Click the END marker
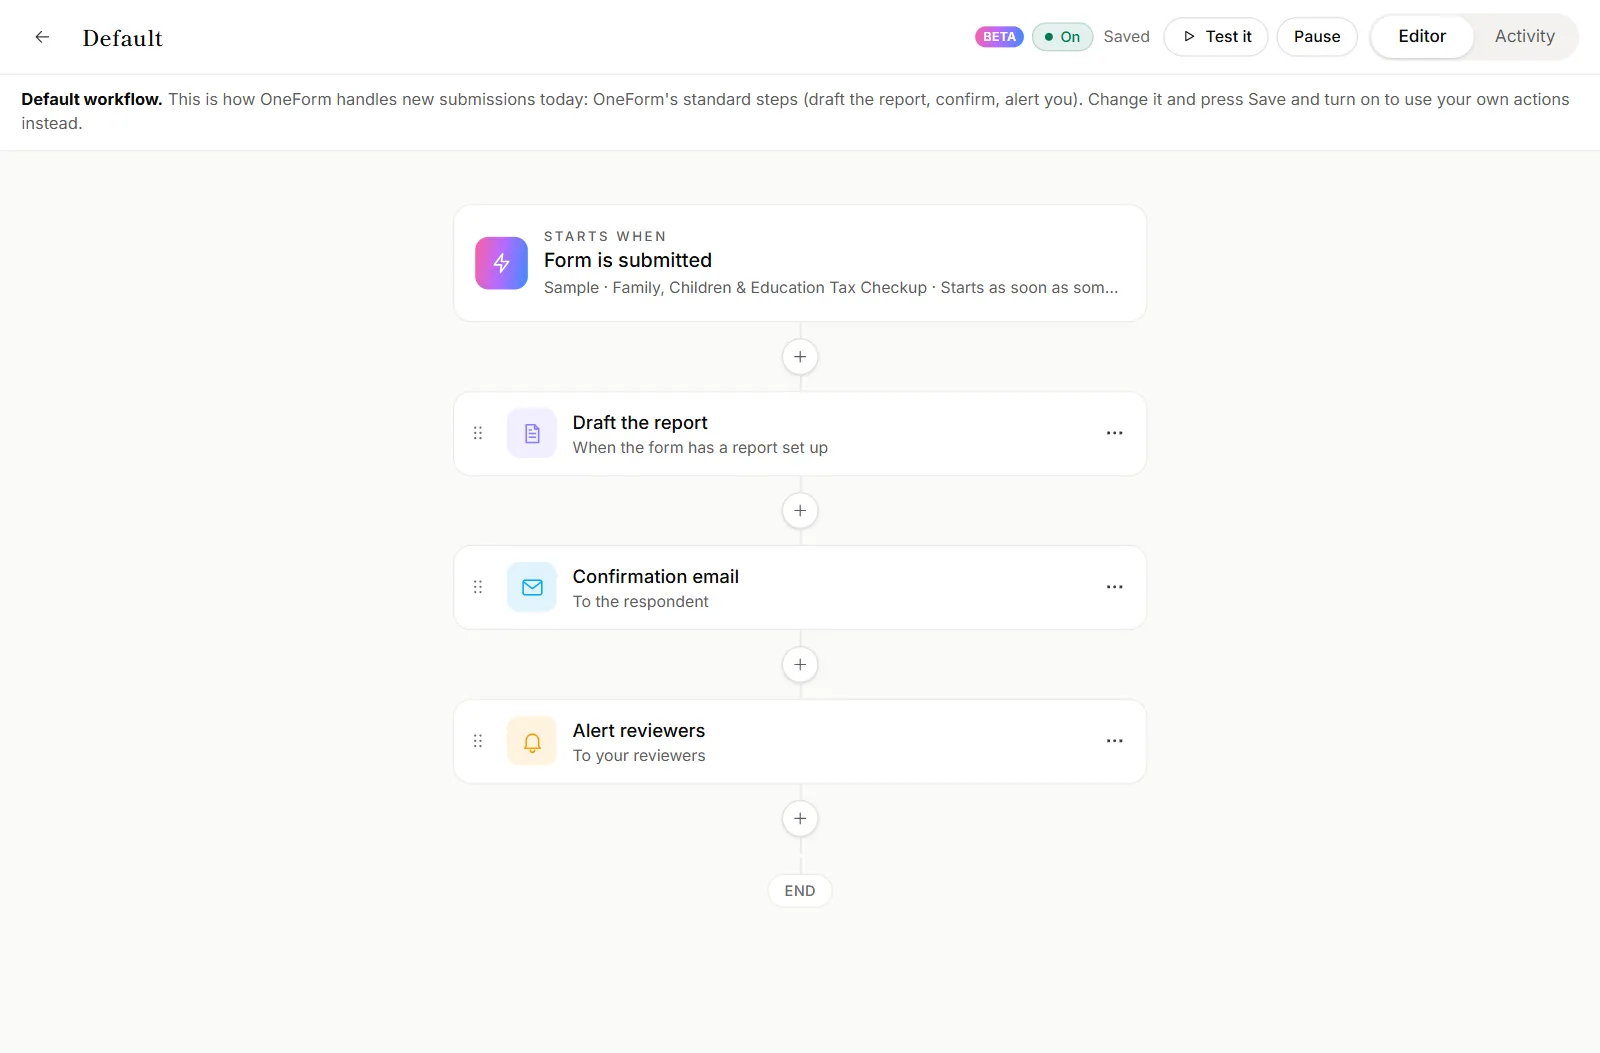This screenshot has height=1053, width=1600. (800, 891)
